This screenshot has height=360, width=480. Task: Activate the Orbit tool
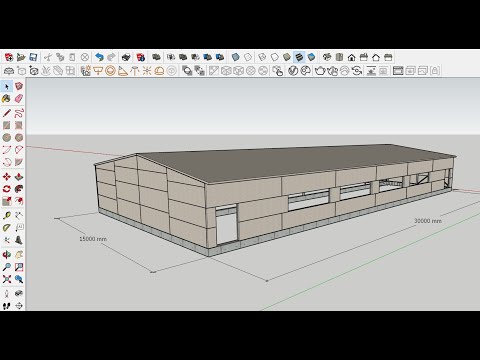tap(7, 255)
